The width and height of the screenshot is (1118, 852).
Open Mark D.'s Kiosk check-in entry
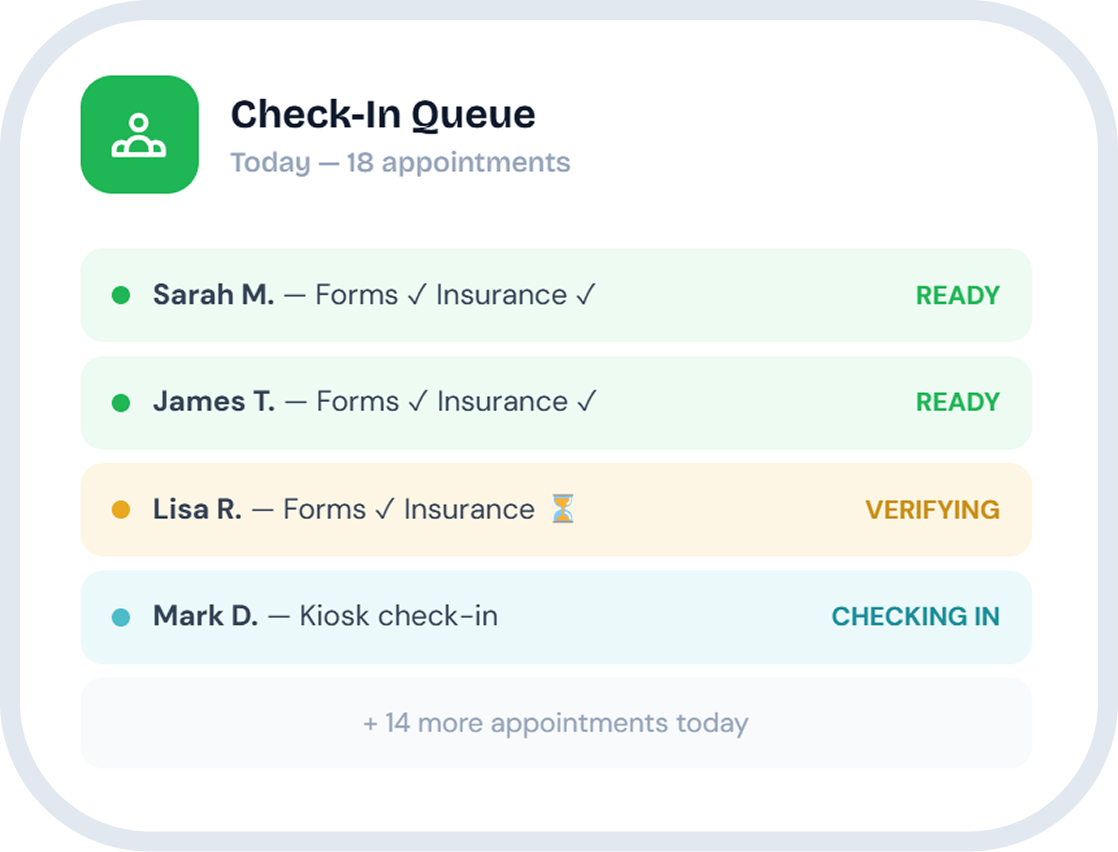398,616
